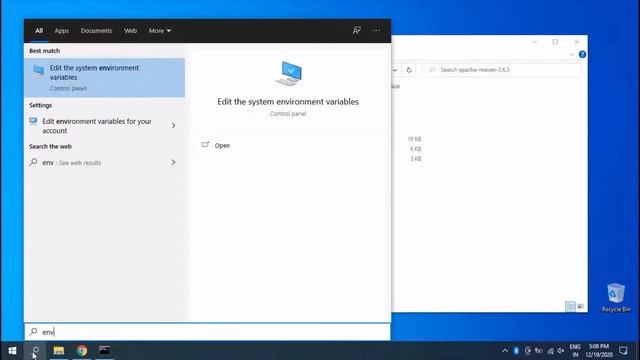Click the Size column header in Explorer
The height and width of the screenshot is (360, 640).
pyautogui.click(x=396, y=86)
